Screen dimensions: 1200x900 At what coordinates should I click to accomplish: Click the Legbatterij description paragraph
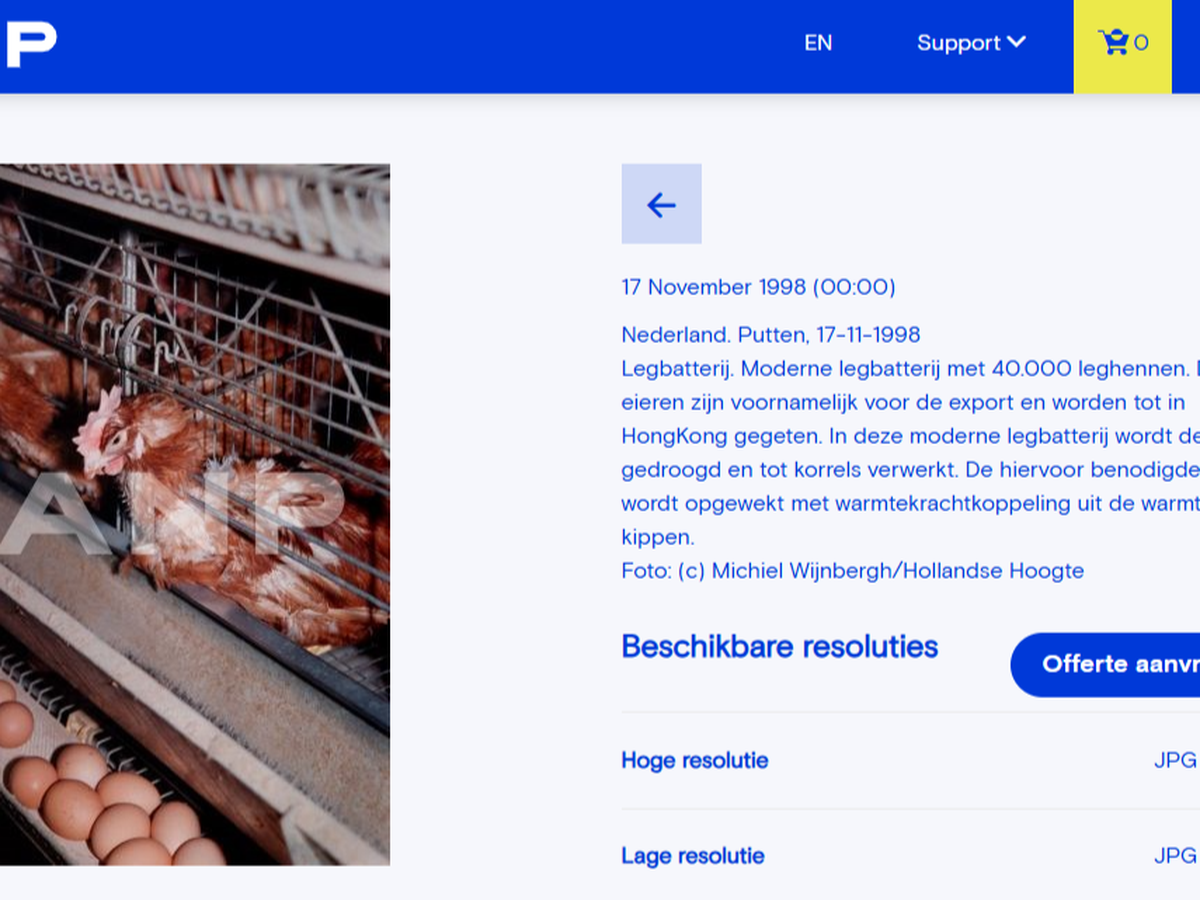[x=910, y=452]
